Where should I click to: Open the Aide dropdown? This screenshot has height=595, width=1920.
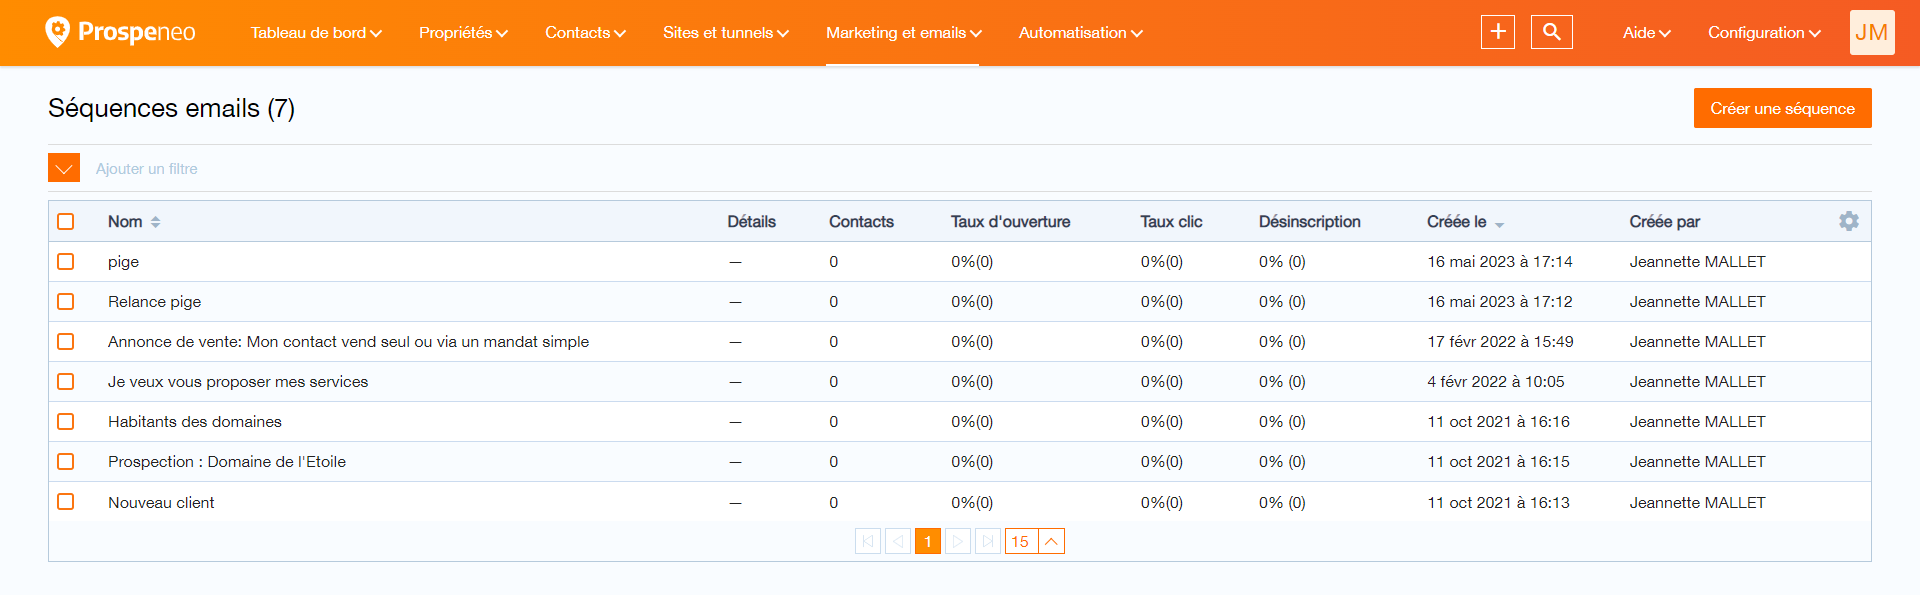click(1646, 33)
